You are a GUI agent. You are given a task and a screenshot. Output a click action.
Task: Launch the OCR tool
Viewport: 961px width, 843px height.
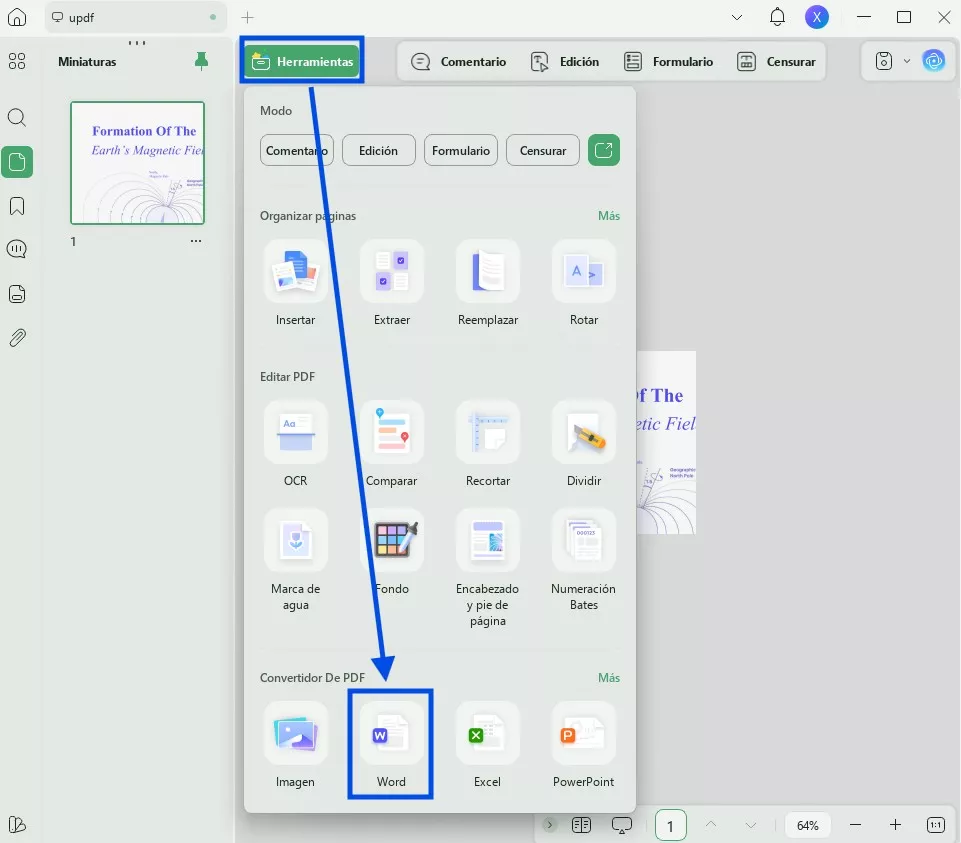(x=295, y=444)
